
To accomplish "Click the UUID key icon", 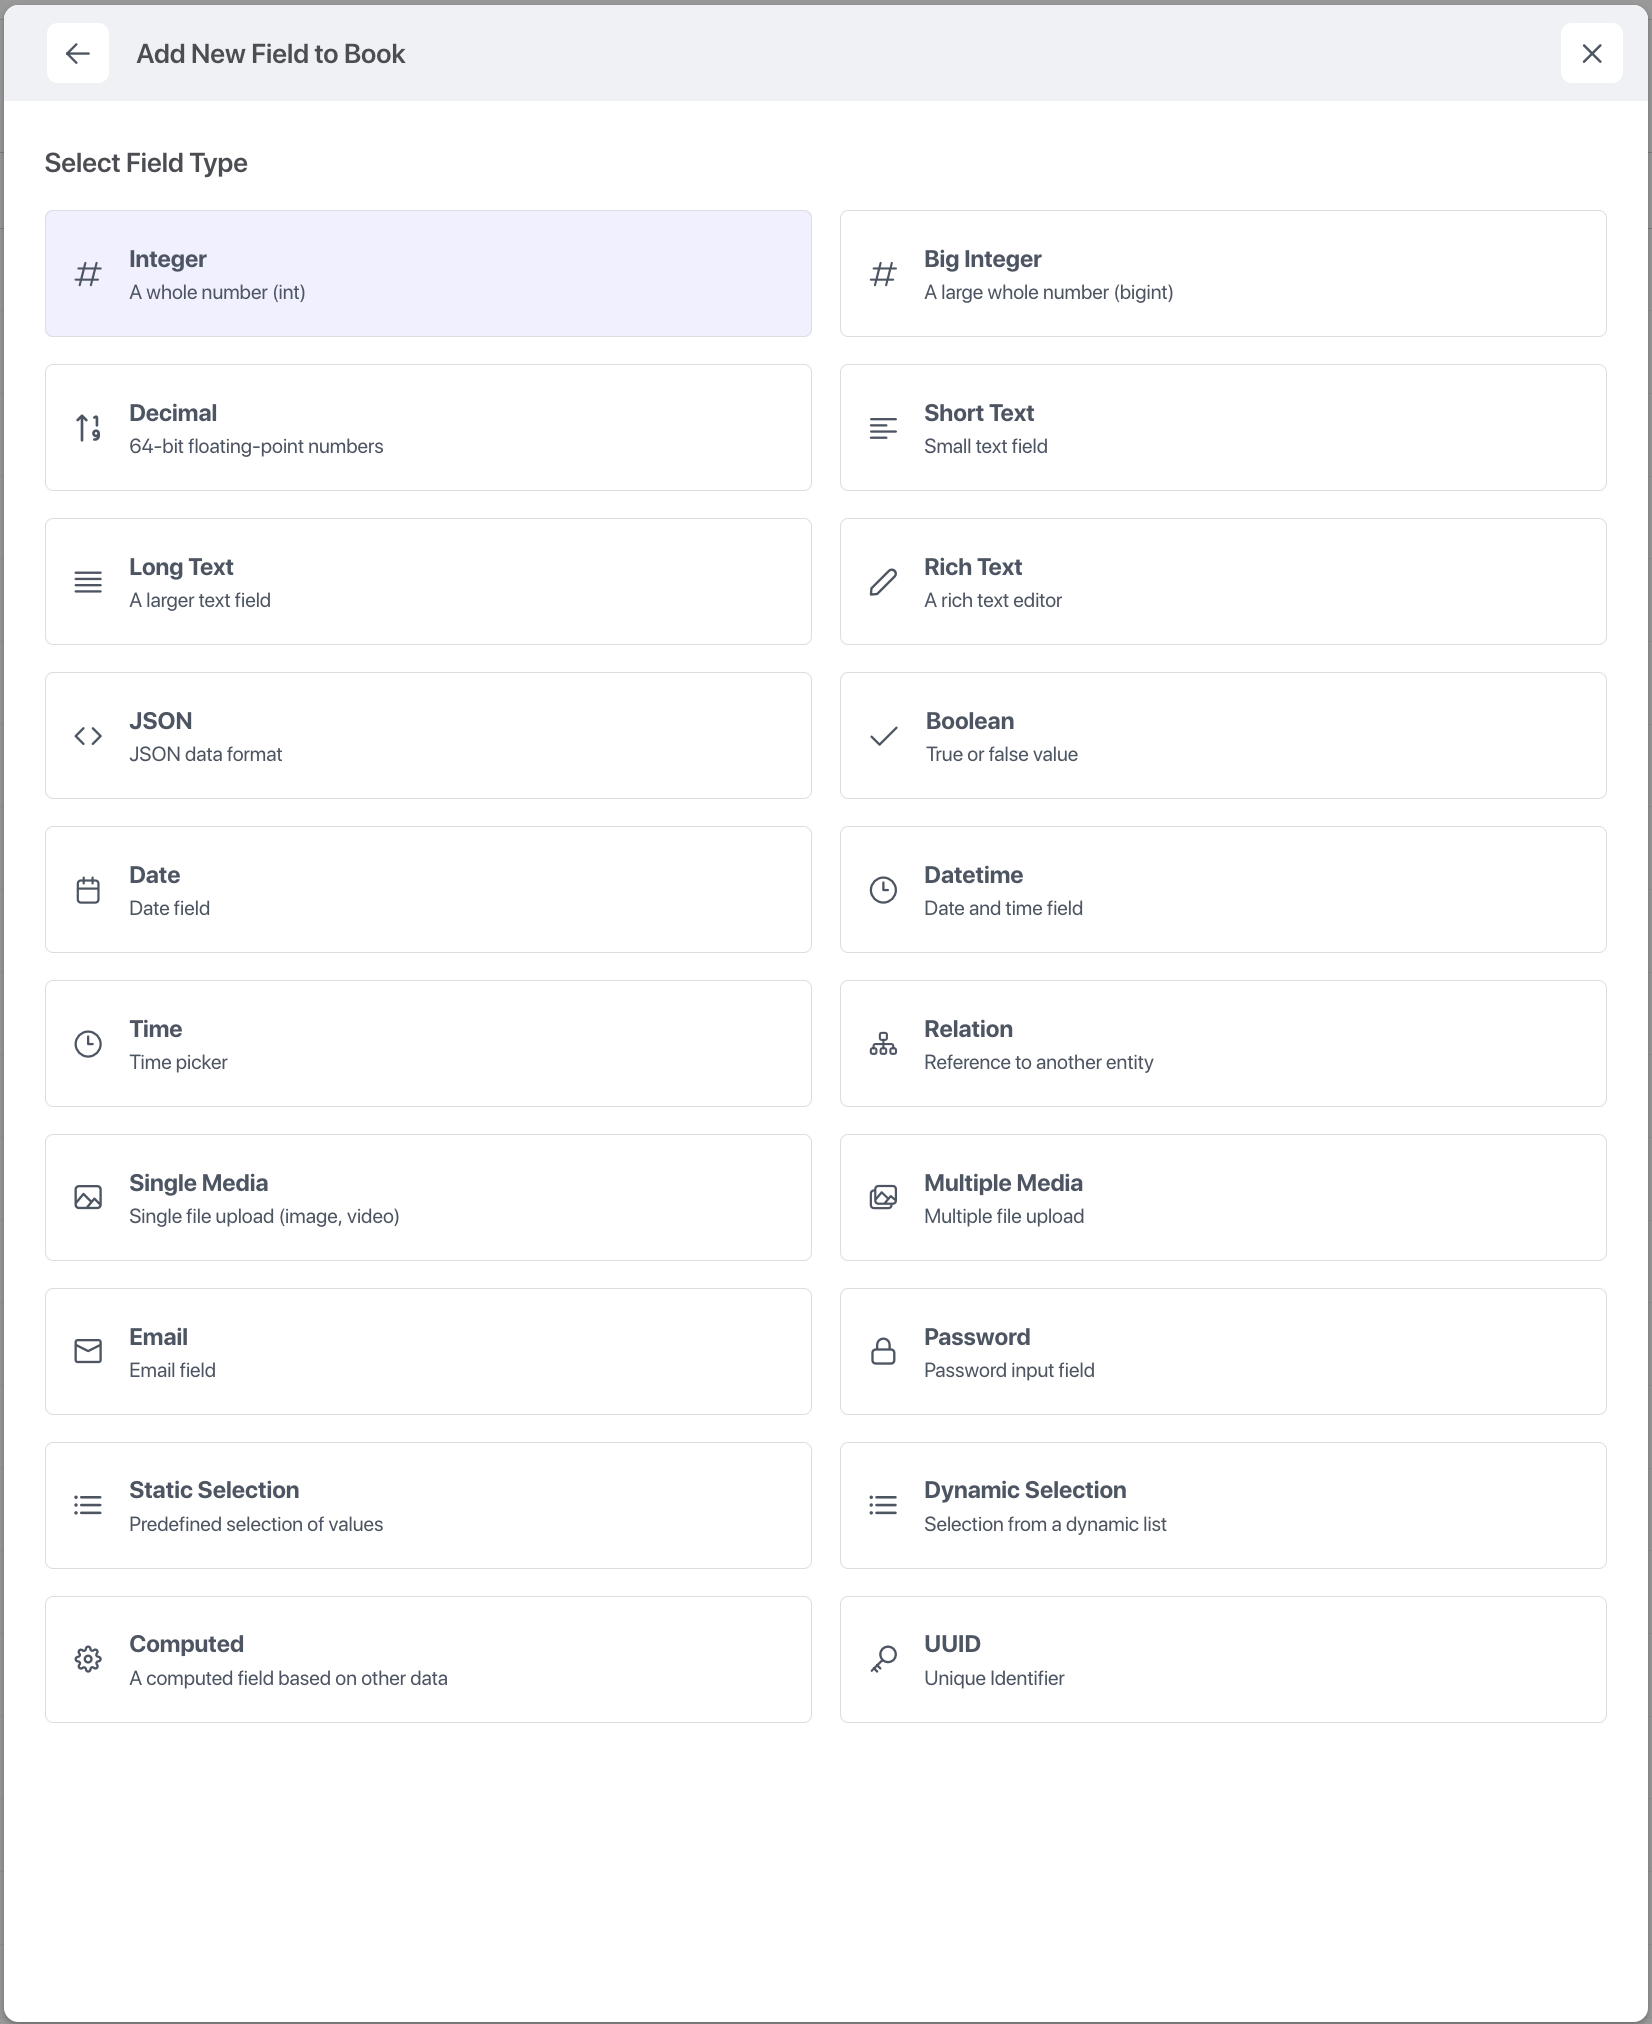I will (x=883, y=1660).
